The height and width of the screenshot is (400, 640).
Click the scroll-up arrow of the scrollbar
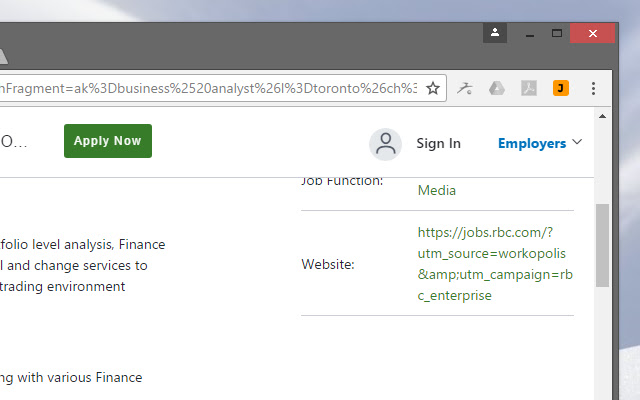pyautogui.click(x=602, y=116)
